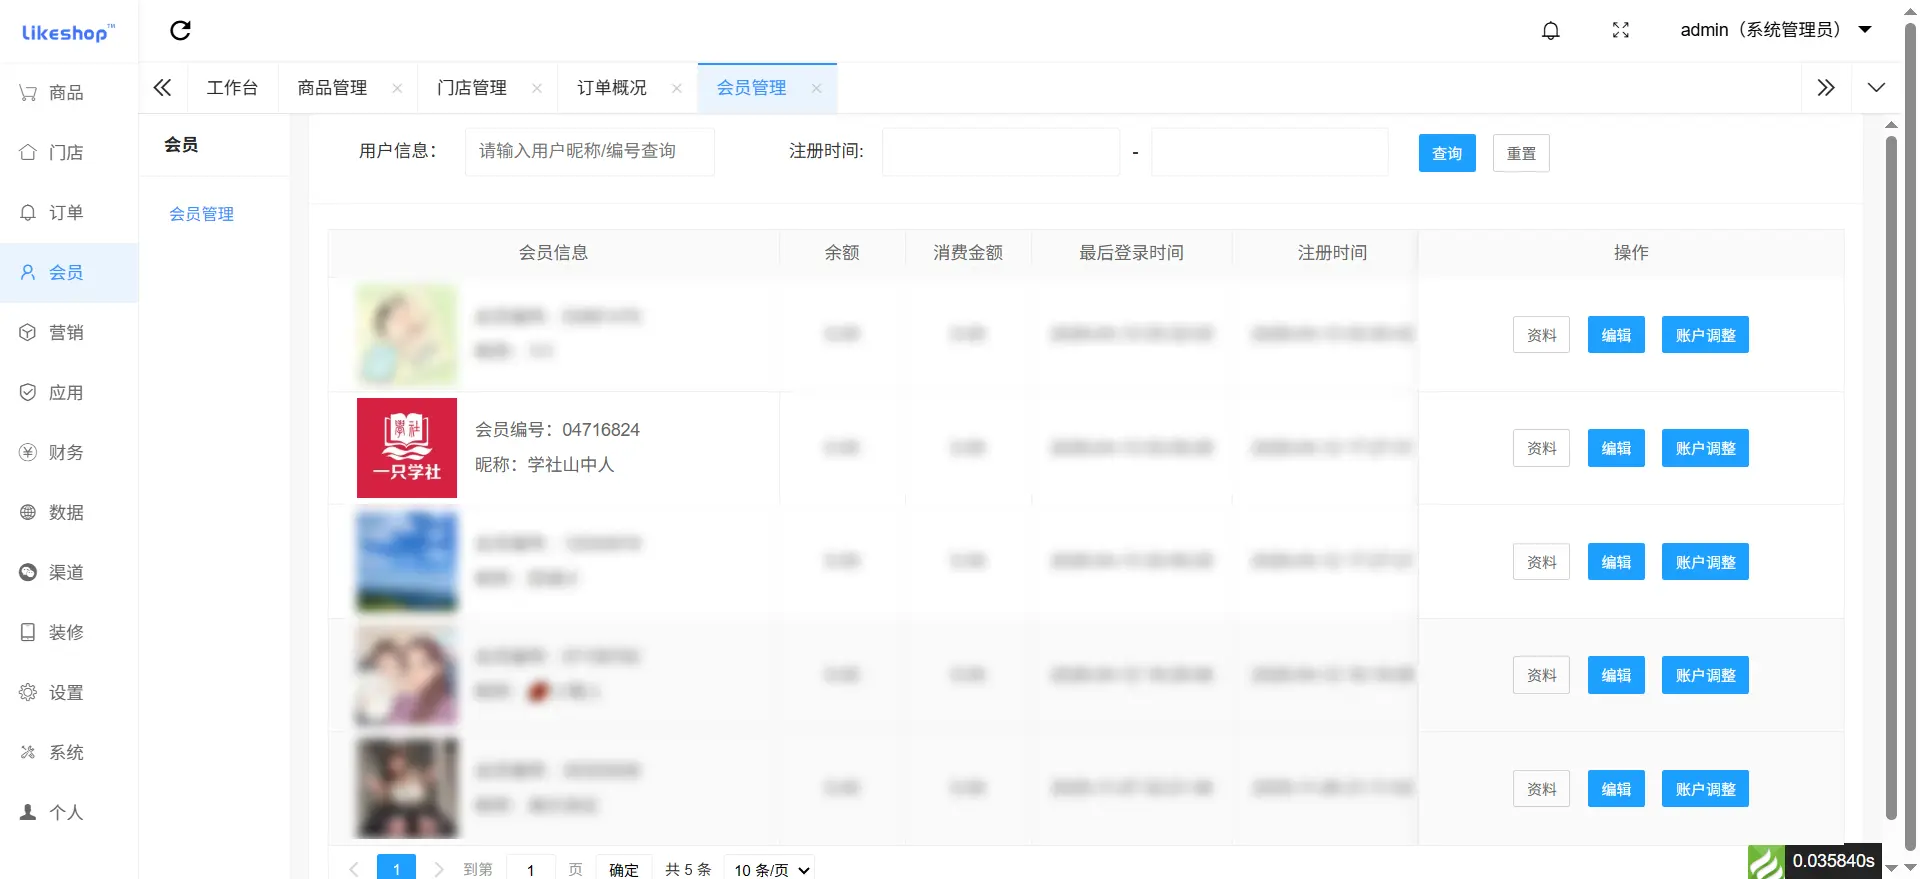Click the 确定 pagination button
Screen dimensions: 1920x879
tap(624, 869)
